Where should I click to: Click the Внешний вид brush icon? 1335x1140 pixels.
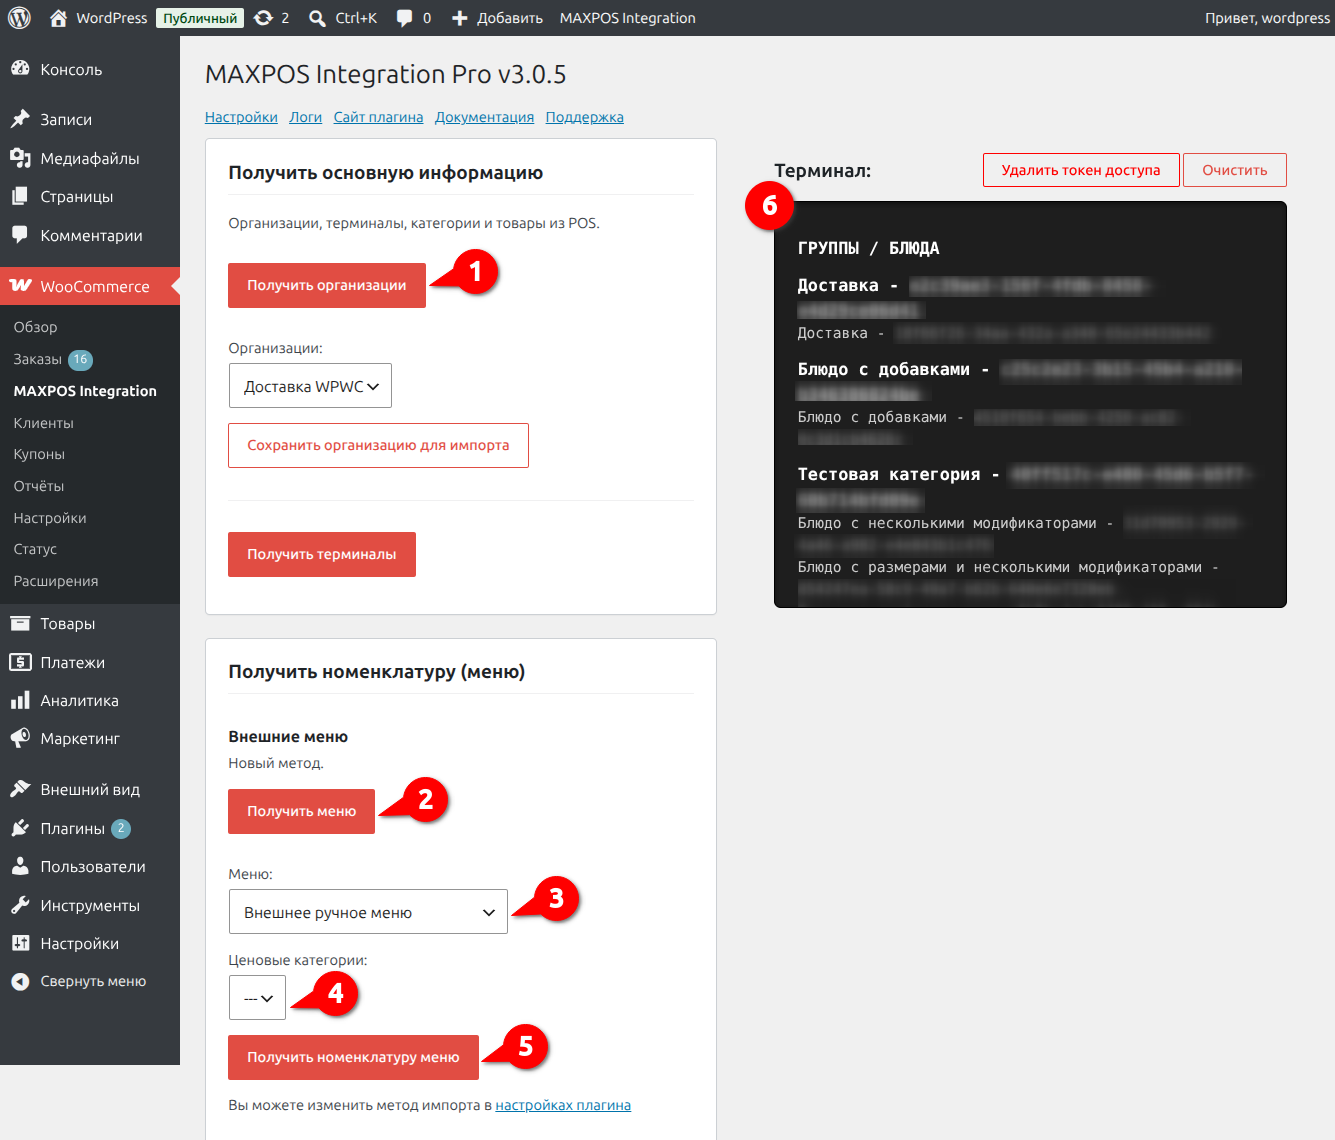pyautogui.click(x=20, y=789)
